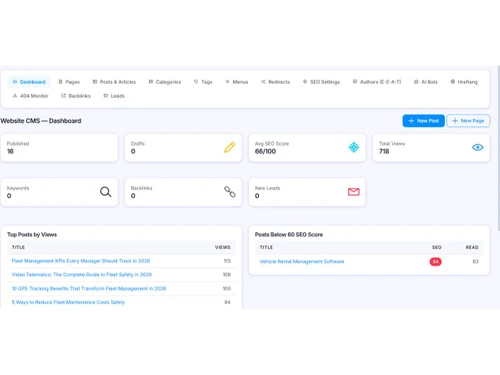
Task: Open the AI Bots tab
Action: pos(426,82)
